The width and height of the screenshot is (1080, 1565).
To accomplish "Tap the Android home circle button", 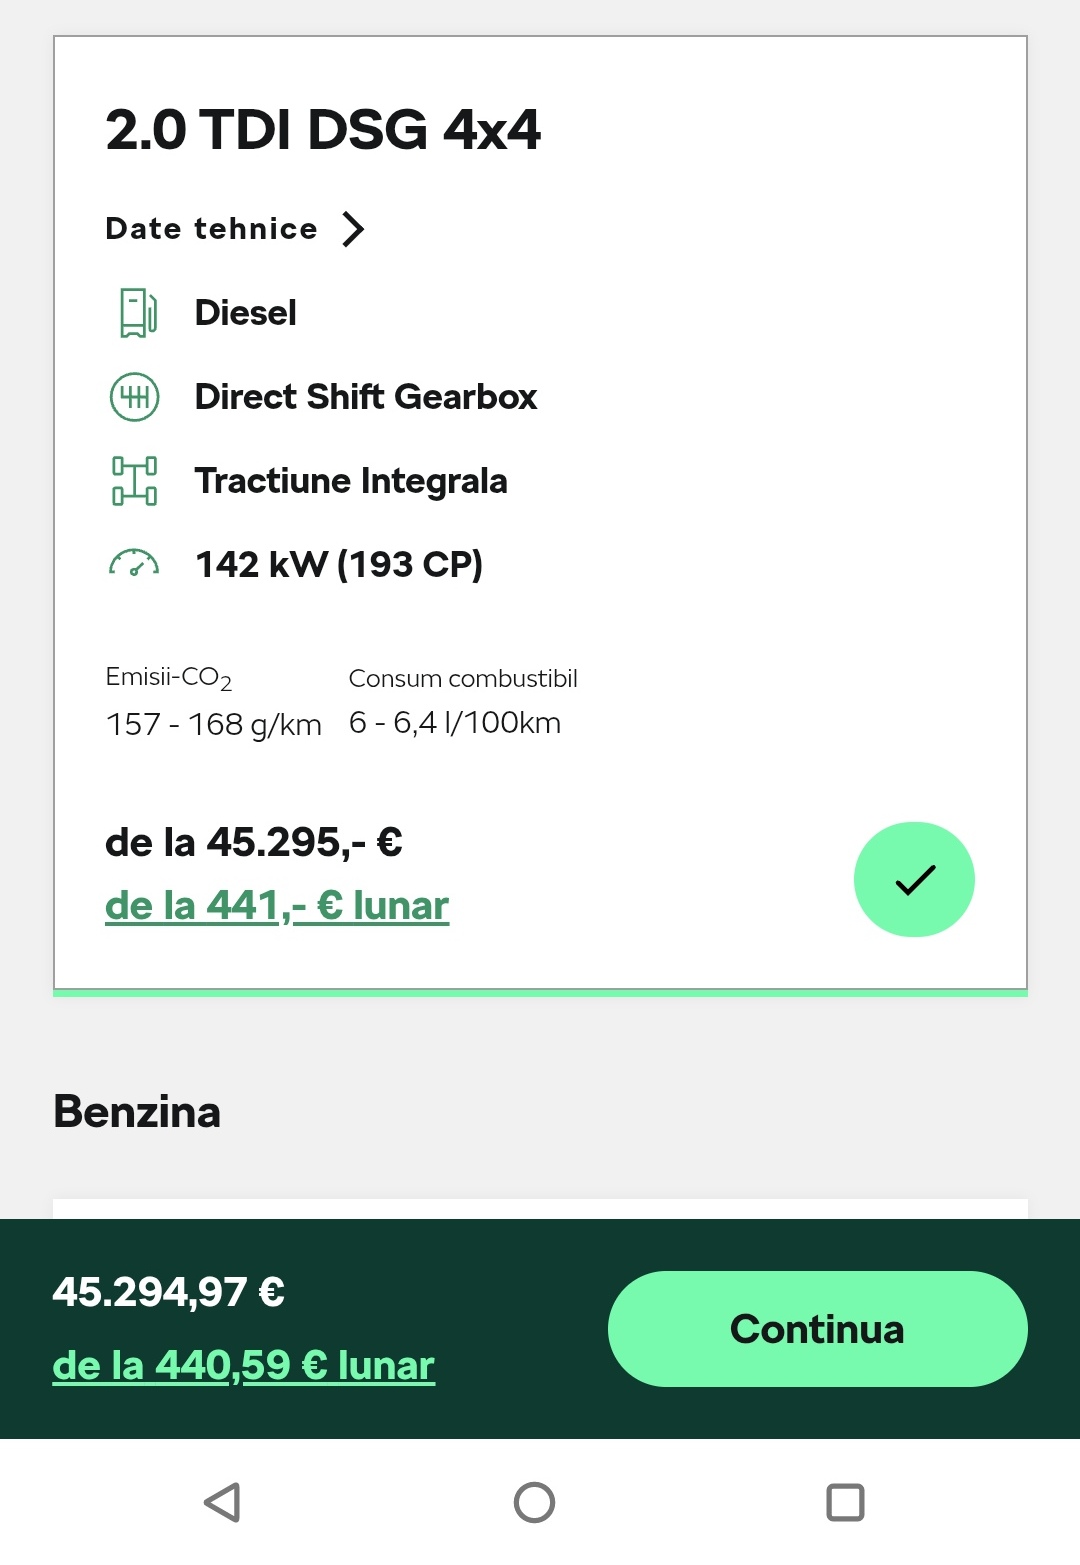I will click(x=534, y=1502).
